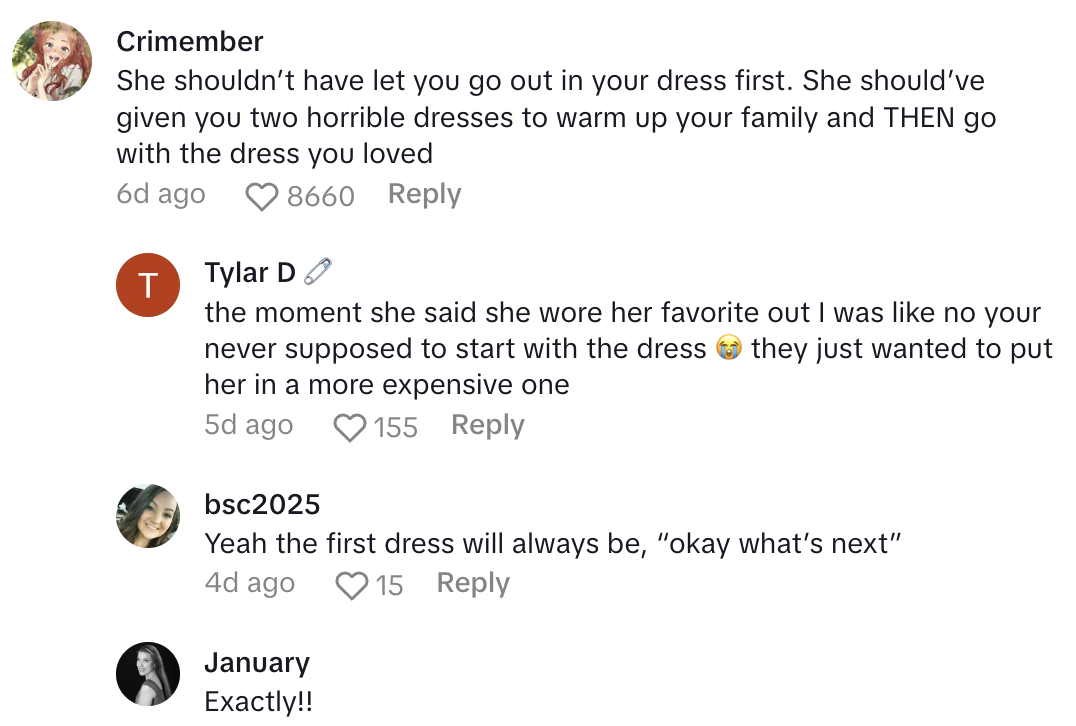Select the January username
Screen dimensions: 1076x726
(257, 663)
